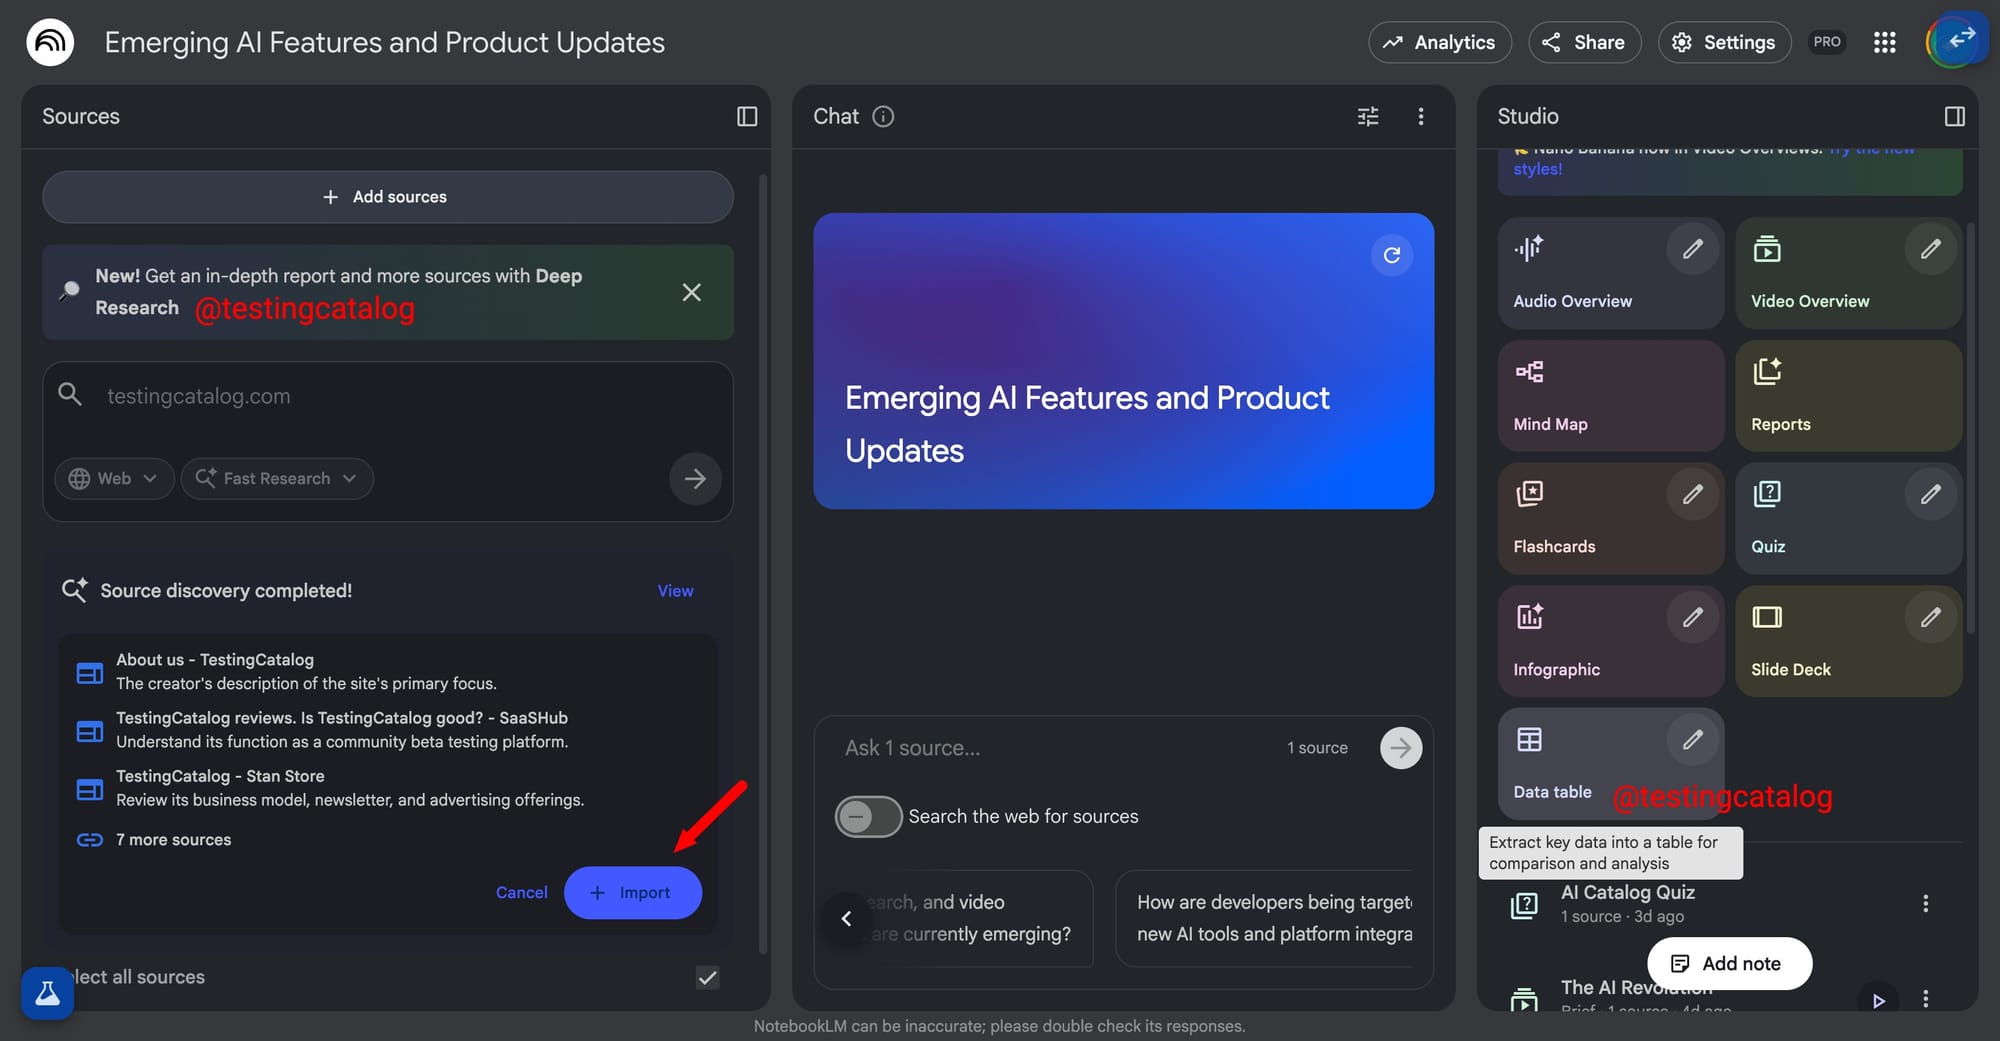The height and width of the screenshot is (1041, 2000).
Task: Click View link for source discovery
Action: coord(675,591)
